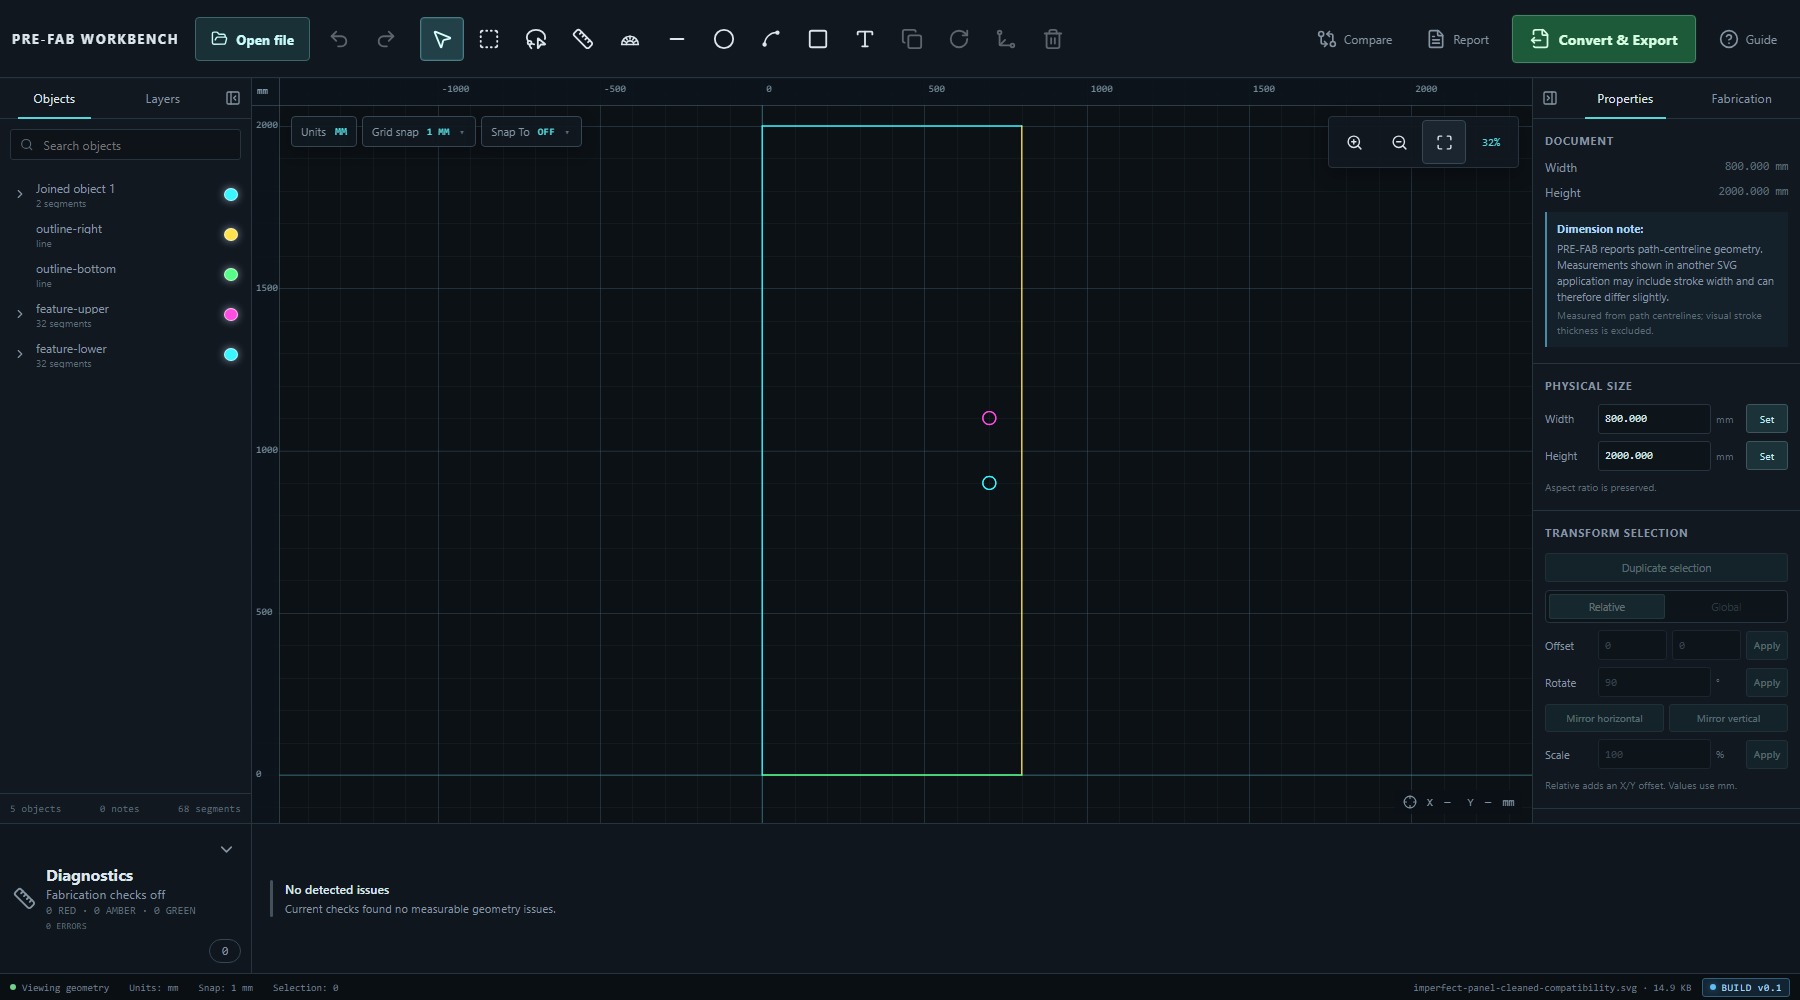Activate the arc curve tool
Screen dimensions: 1800x1000
pyautogui.click(x=771, y=39)
